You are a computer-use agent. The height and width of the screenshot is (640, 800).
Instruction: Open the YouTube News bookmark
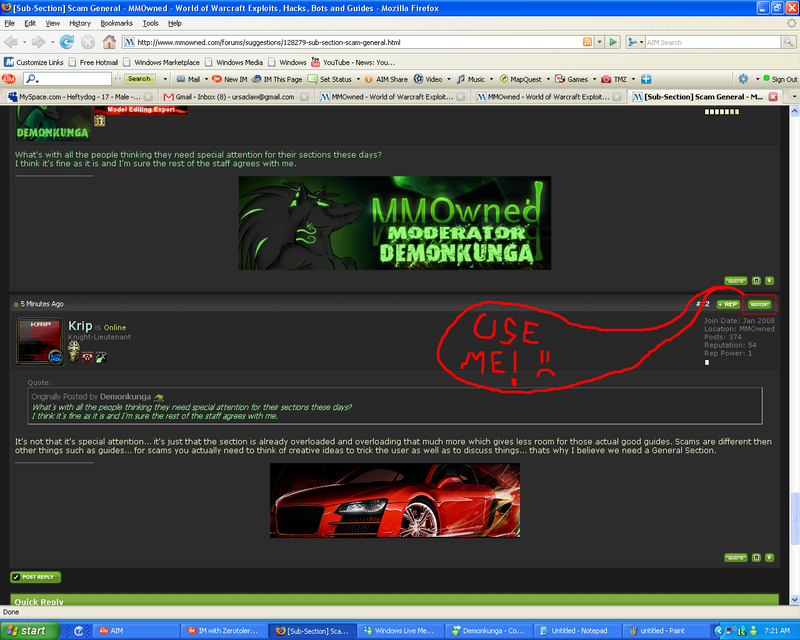pyautogui.click(x=353, y=62)
